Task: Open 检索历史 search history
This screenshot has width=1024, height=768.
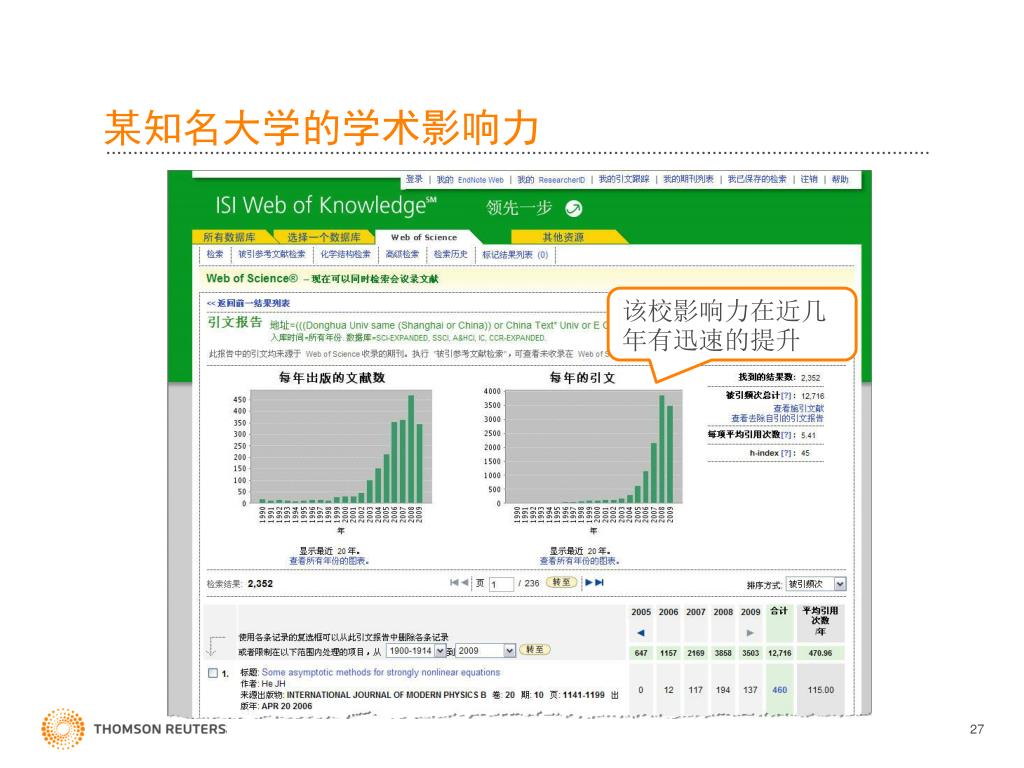Action: [x=451, y=255]
